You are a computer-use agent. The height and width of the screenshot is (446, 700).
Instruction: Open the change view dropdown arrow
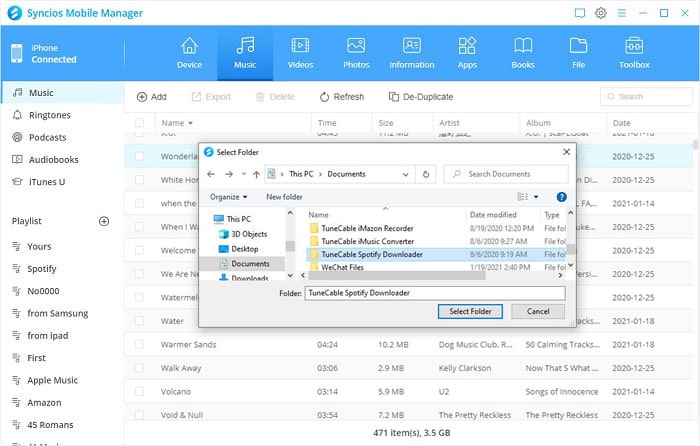(x=536, y=197)
